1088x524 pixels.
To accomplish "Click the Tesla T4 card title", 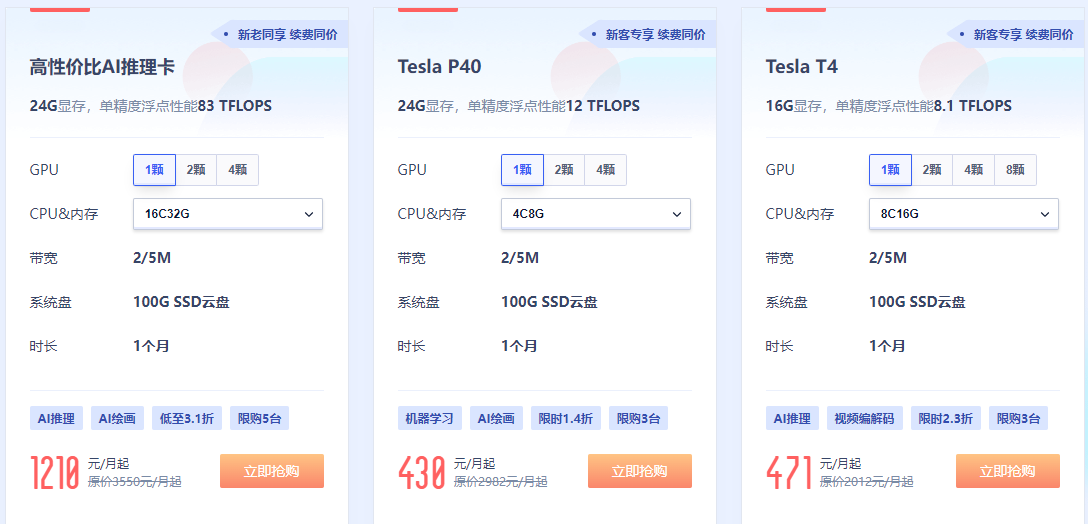I will pos(801,67).
